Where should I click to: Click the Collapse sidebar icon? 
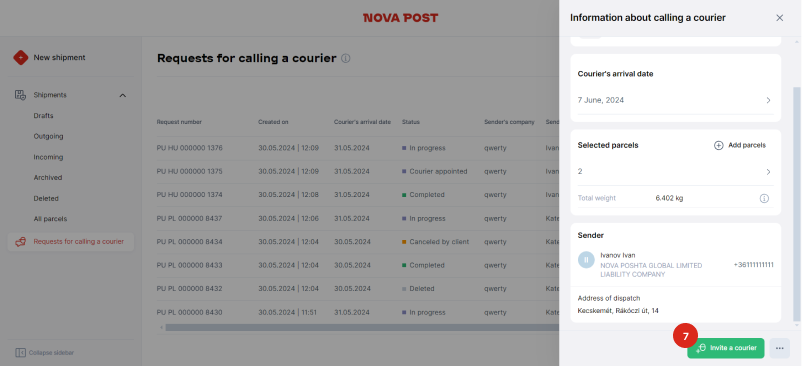tap(20, 353)
